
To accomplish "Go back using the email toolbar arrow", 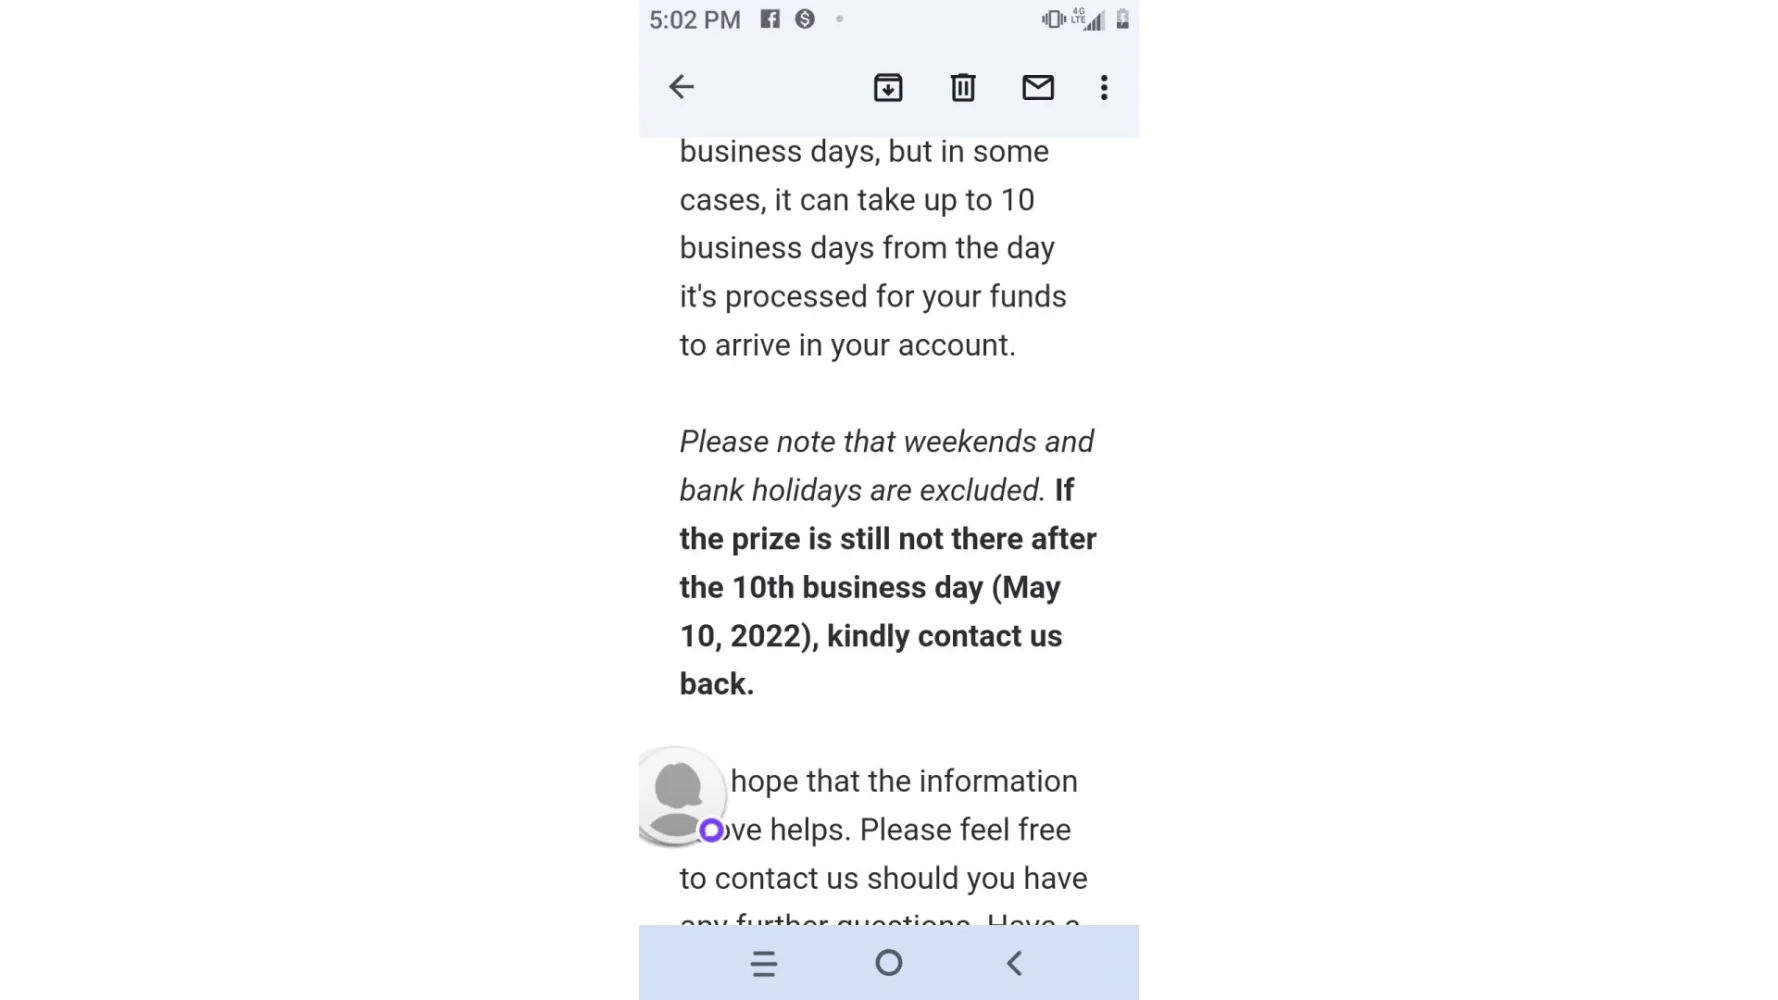I will pyautogui.click(x=681, y=87).
